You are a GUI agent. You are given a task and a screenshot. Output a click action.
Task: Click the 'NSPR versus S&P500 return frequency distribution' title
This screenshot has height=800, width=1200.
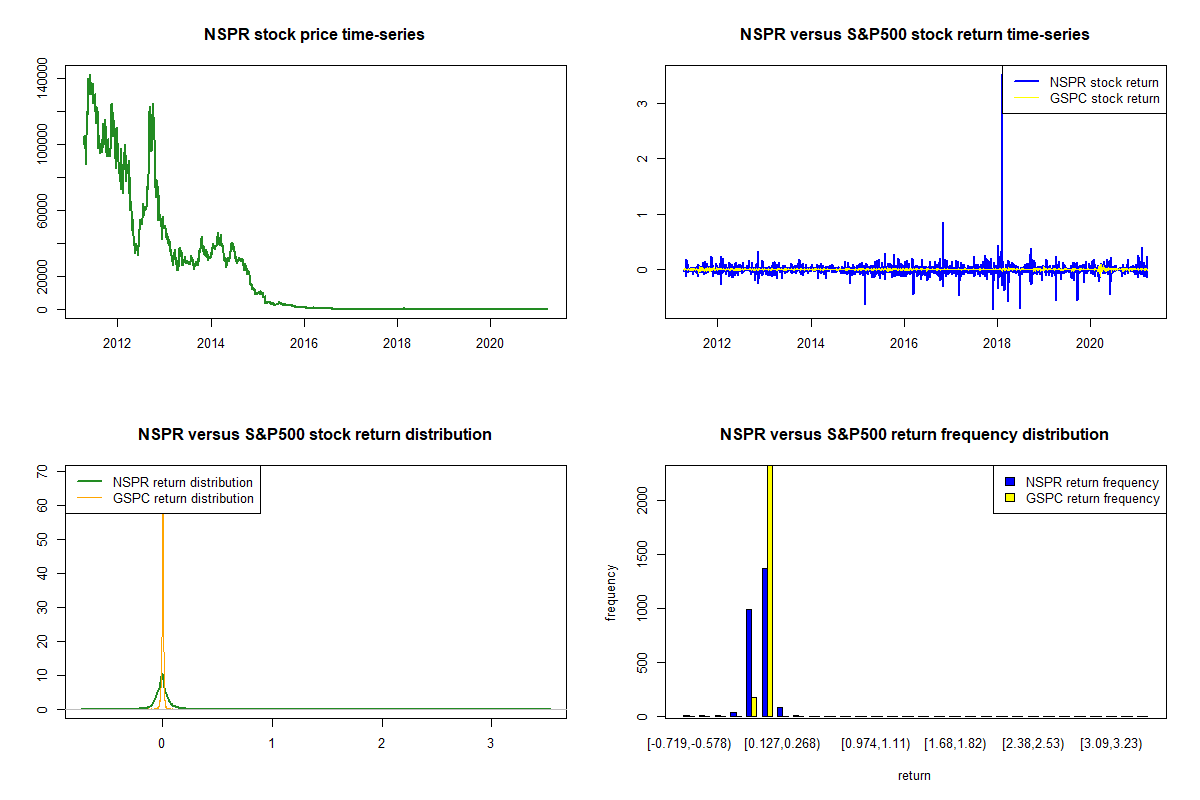(x=914, y=435)
